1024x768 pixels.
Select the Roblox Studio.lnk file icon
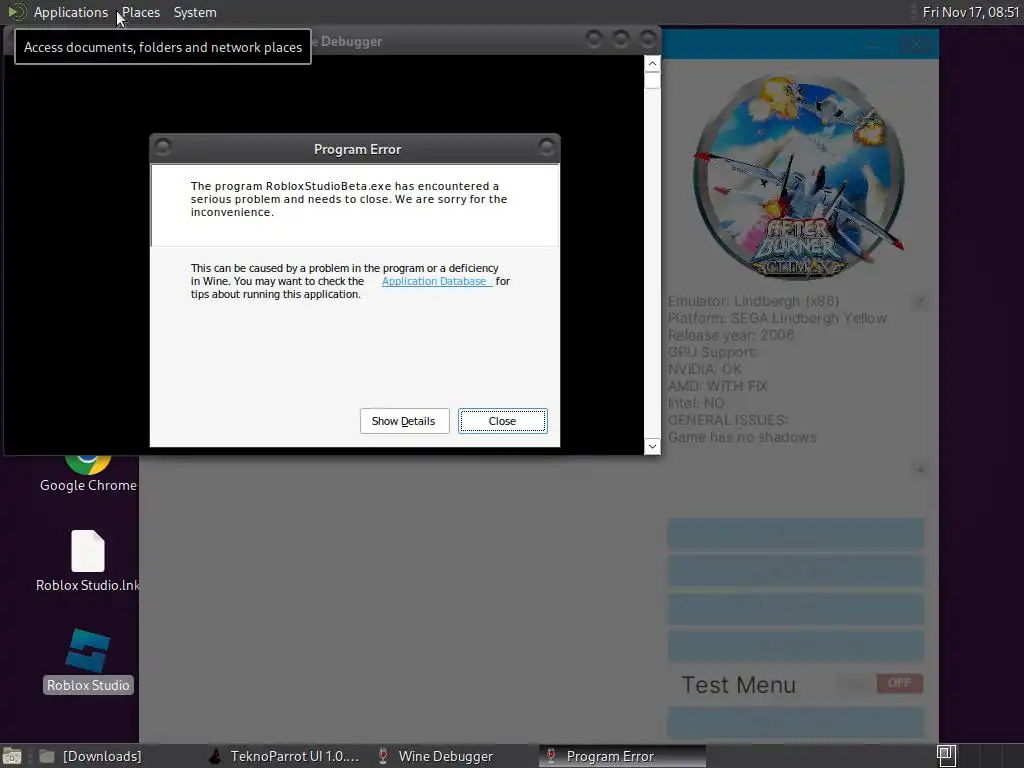[88, 562]
